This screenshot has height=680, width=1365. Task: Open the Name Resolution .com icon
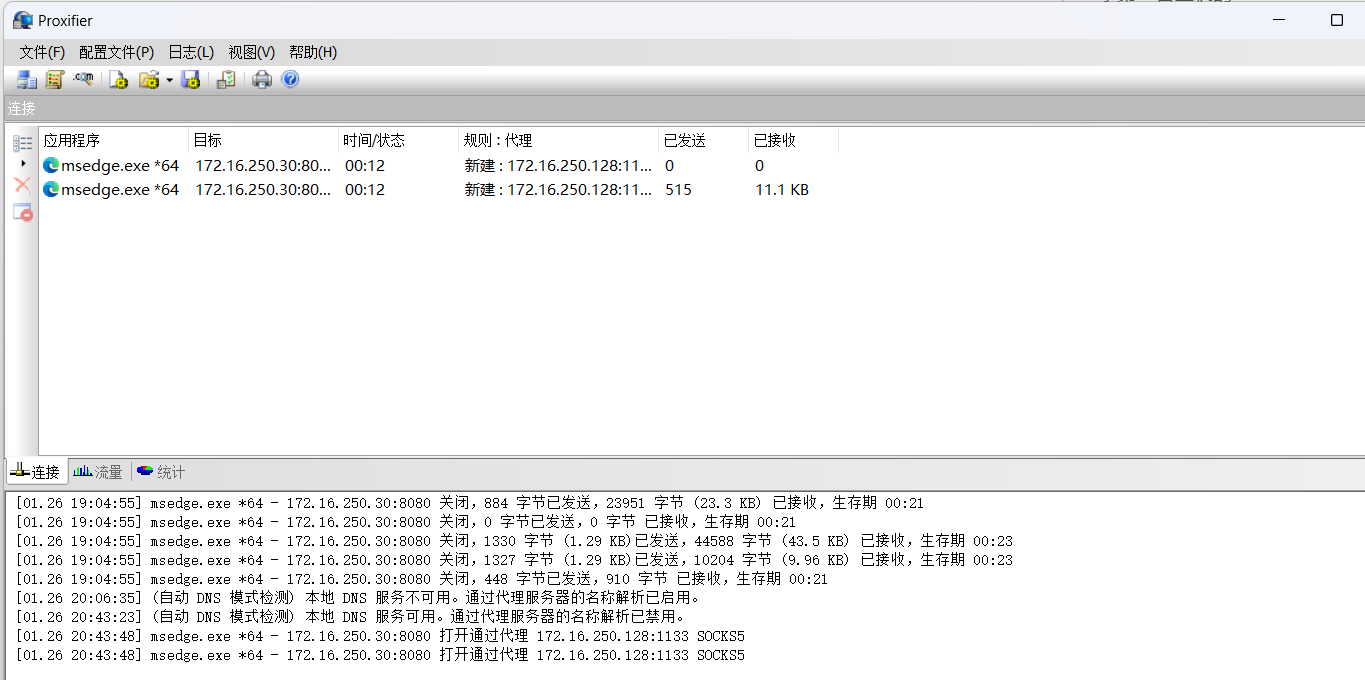click(84, 80)
